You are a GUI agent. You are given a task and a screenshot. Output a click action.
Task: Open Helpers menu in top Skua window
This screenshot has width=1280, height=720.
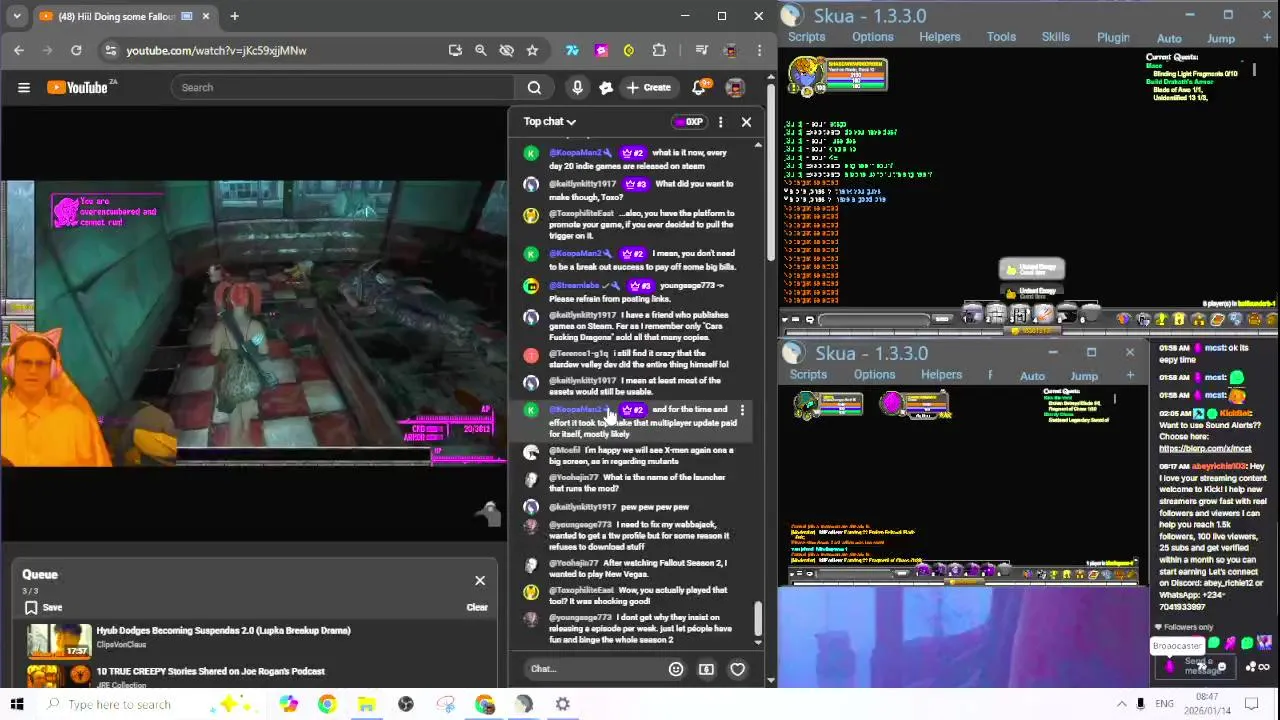point(940,37)
